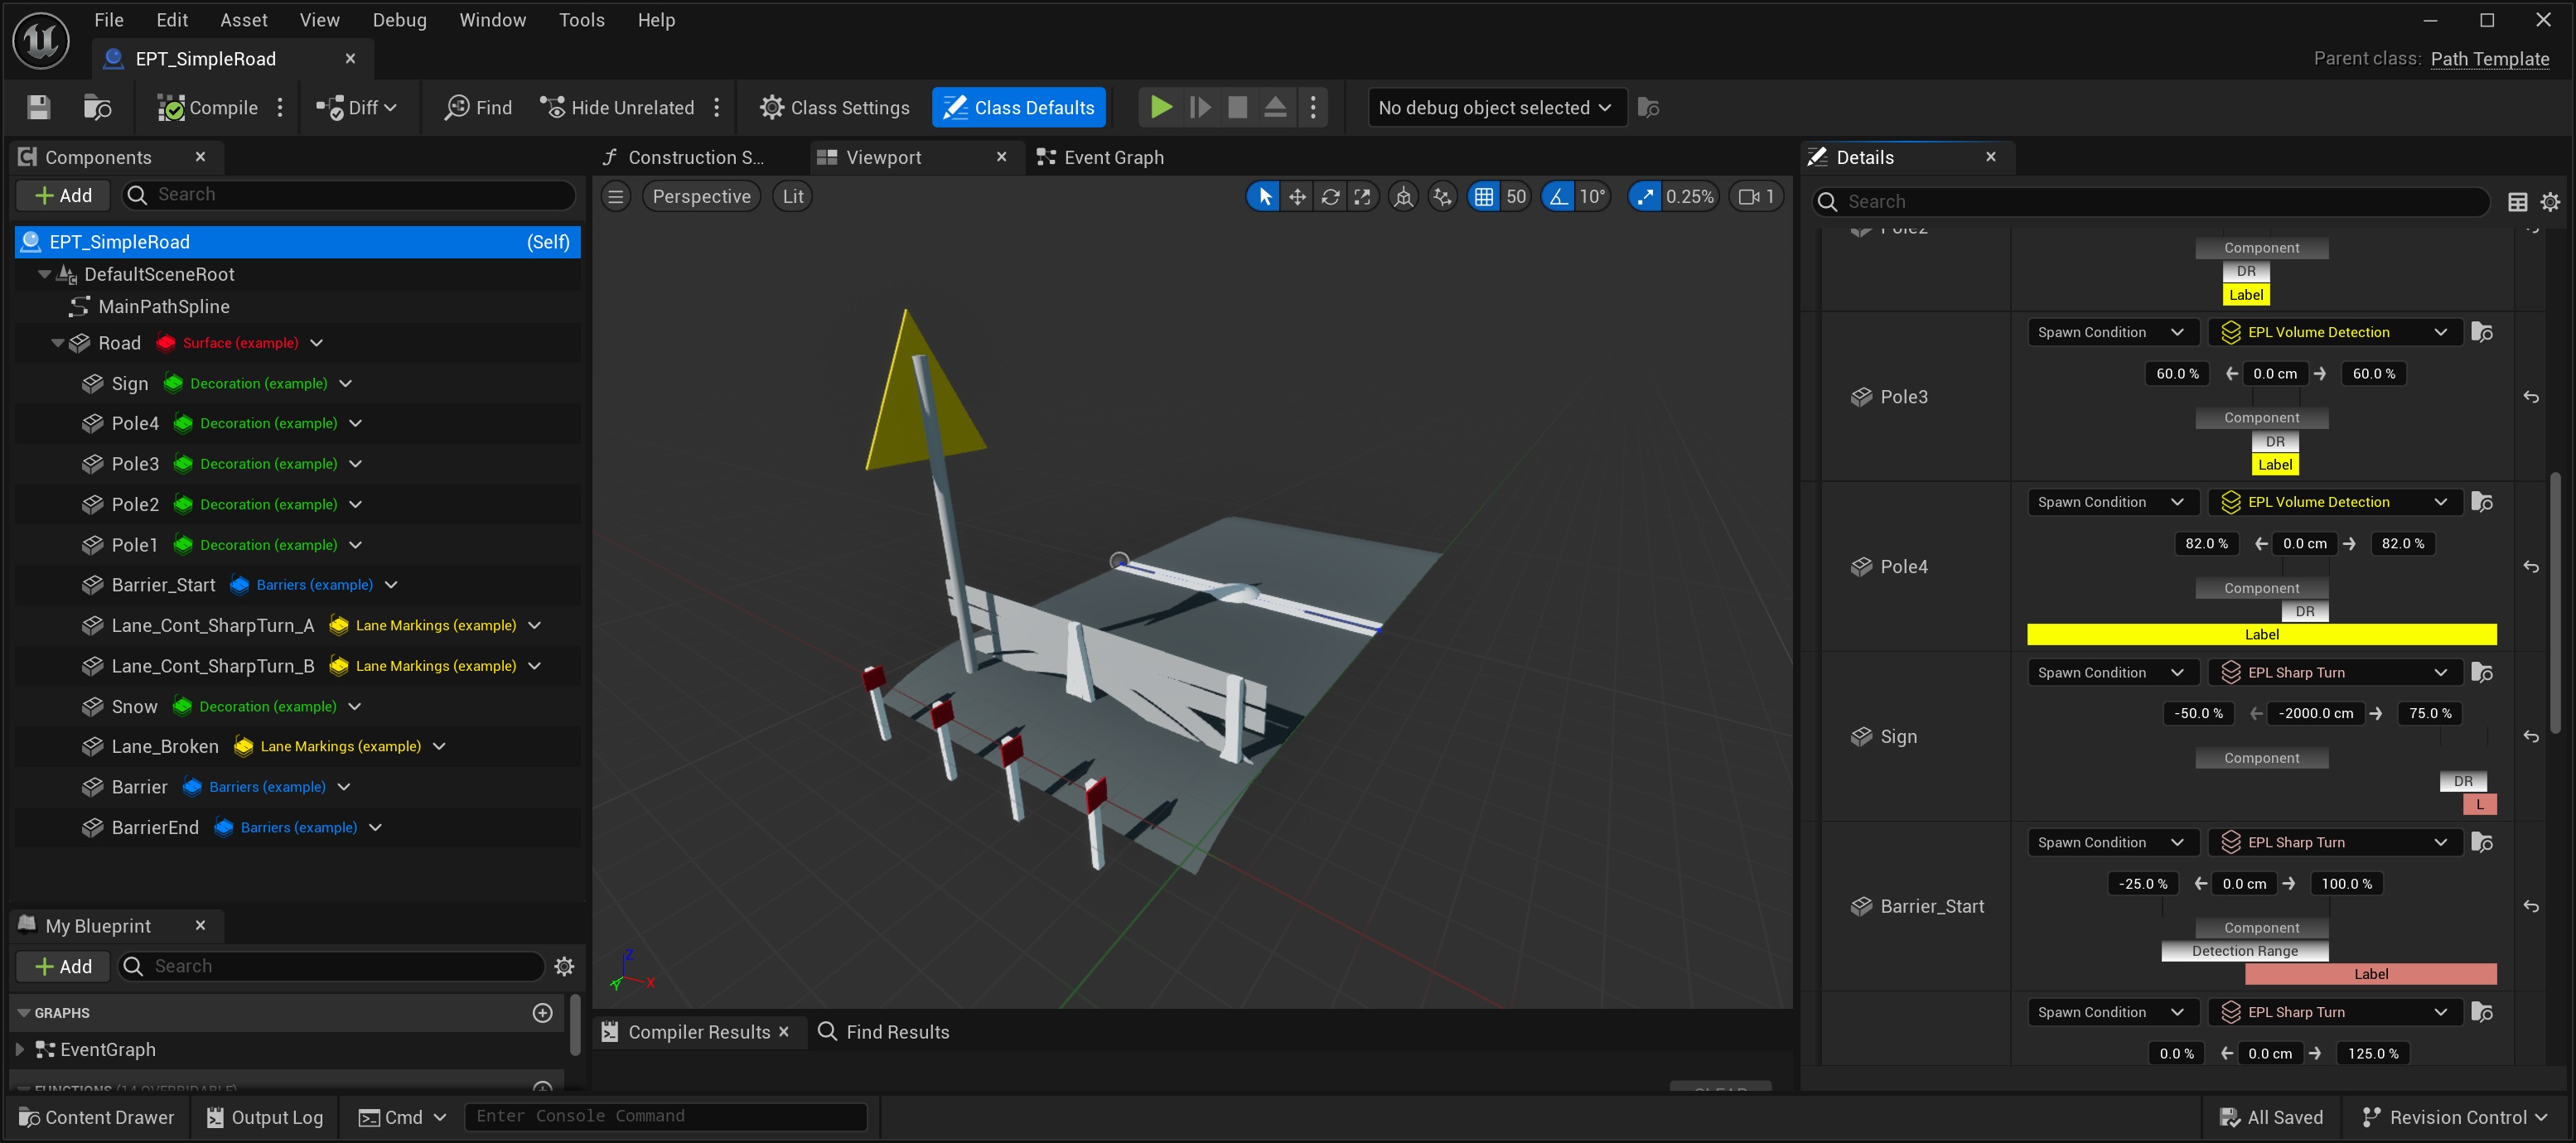Toggle grid snapping in viewport
2576x1143 pixels.
[x=1484, y=197]
